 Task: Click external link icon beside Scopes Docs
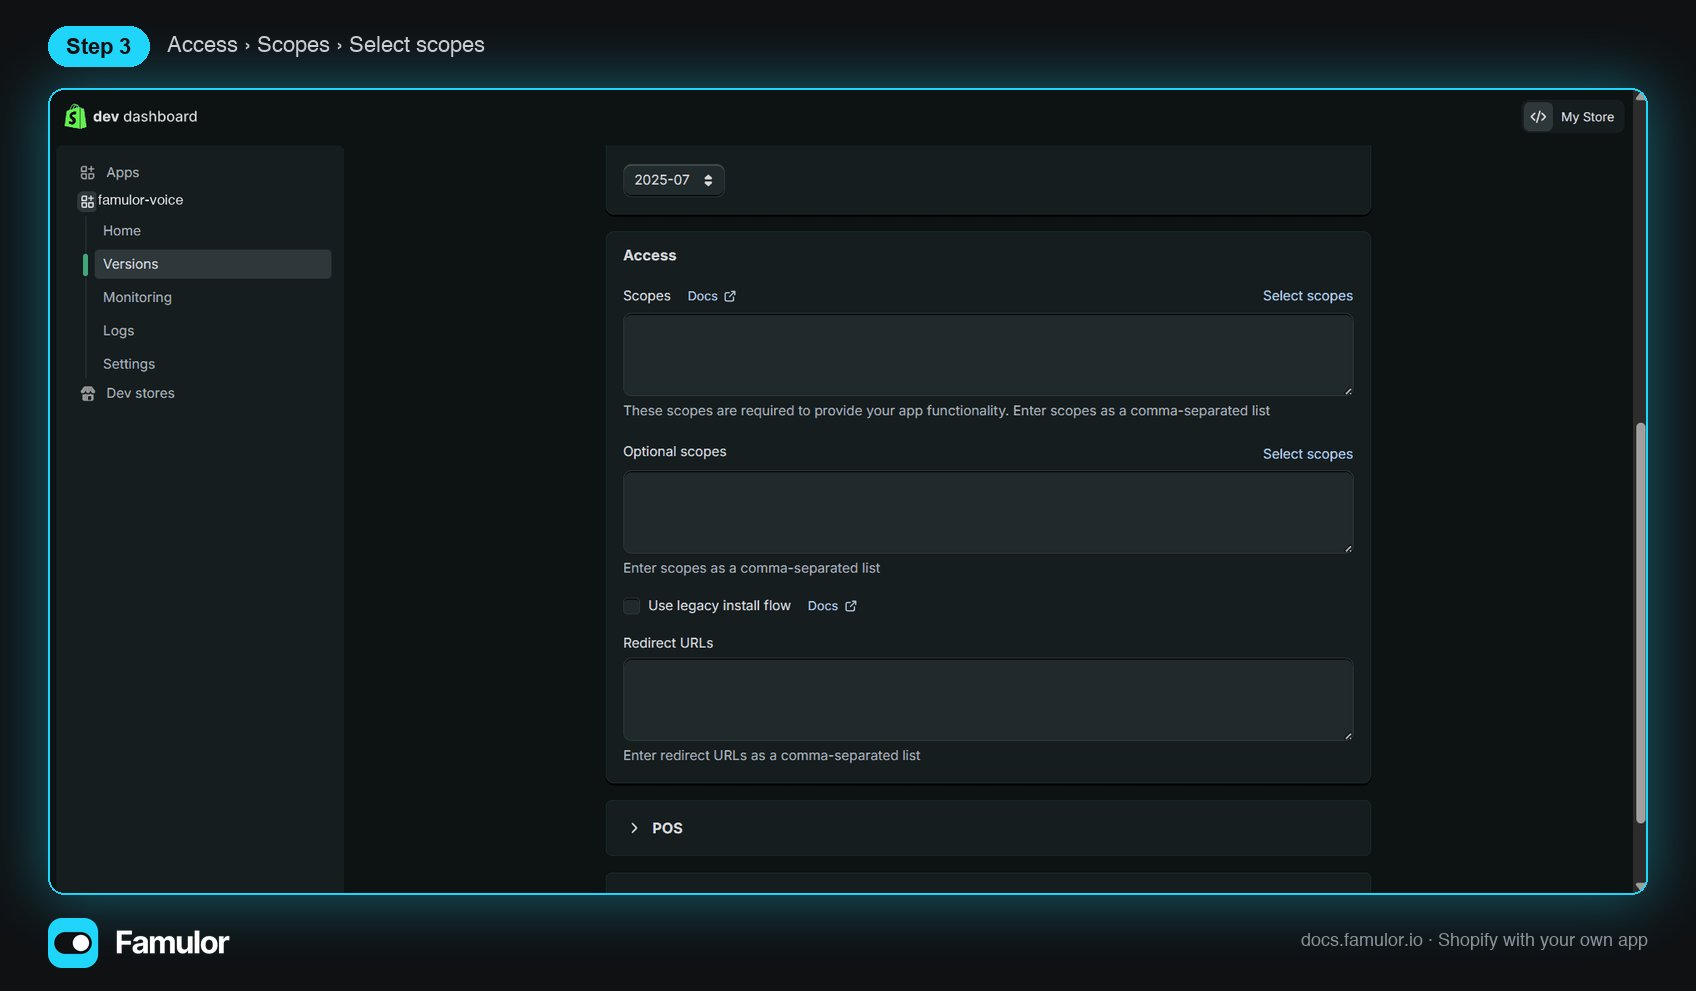point(730,296)
